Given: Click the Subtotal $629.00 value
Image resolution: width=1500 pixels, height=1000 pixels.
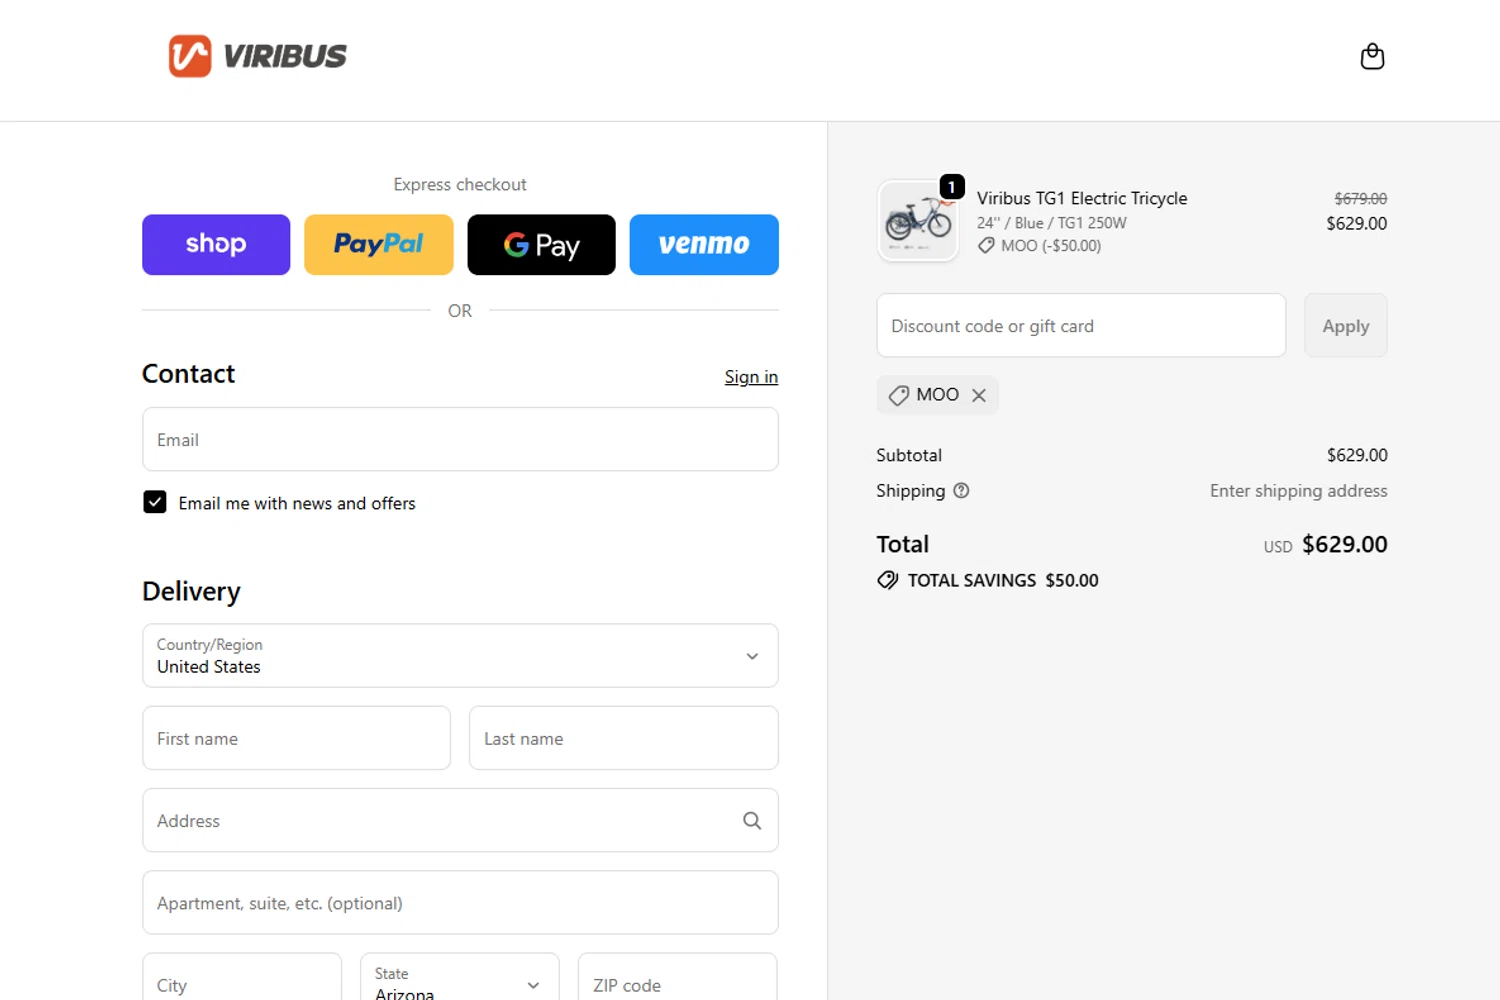Looking at the screenshot, I should pos(1357,455).
